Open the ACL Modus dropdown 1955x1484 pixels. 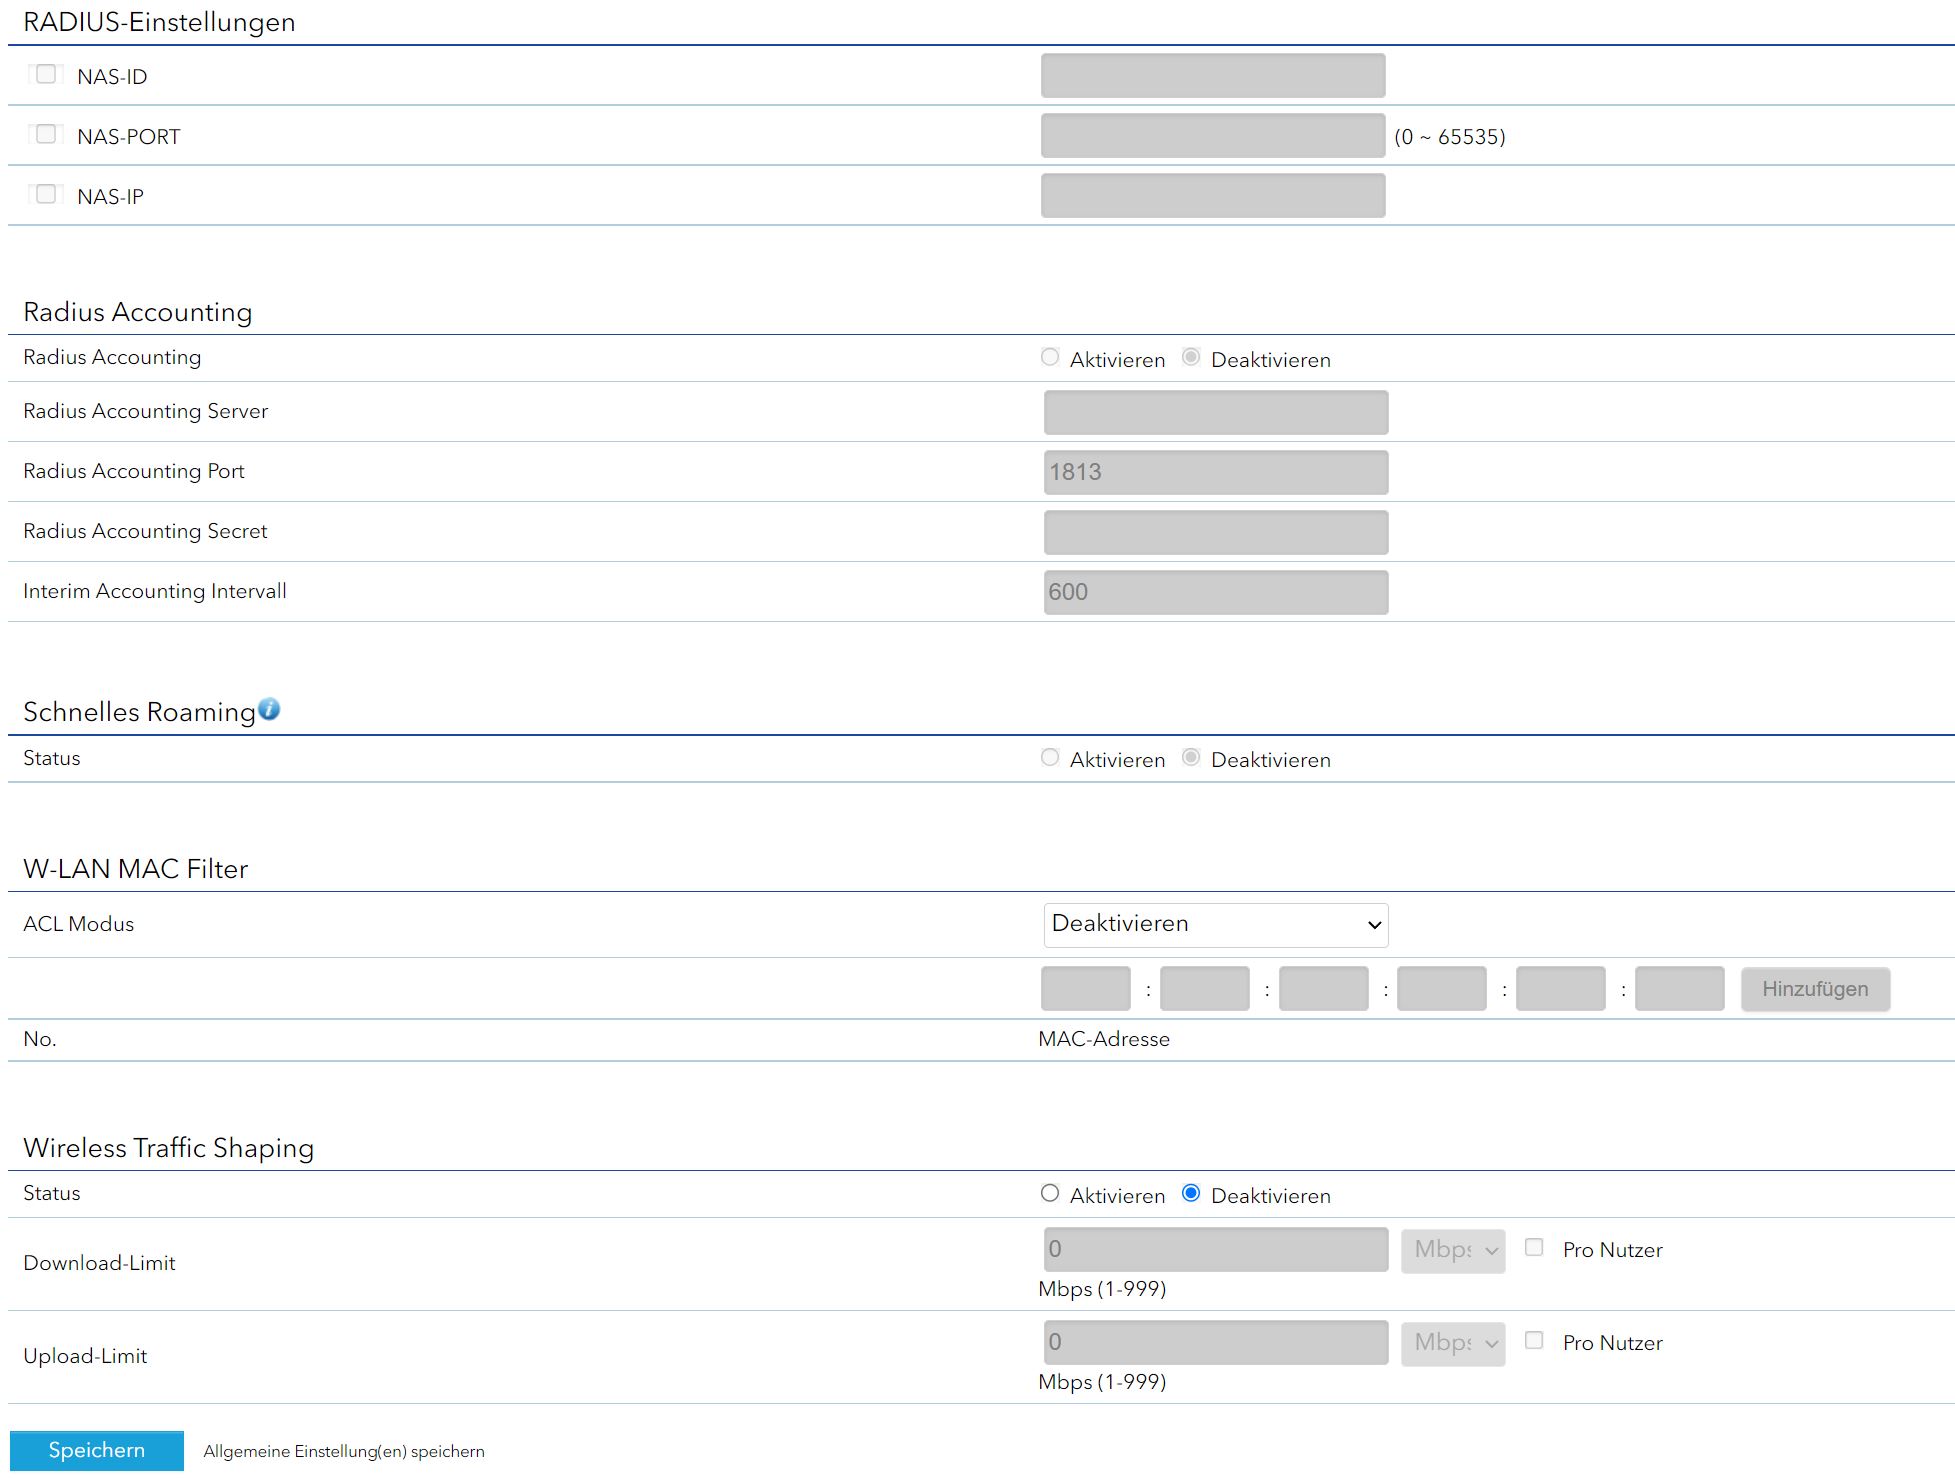coord(1215,925)
